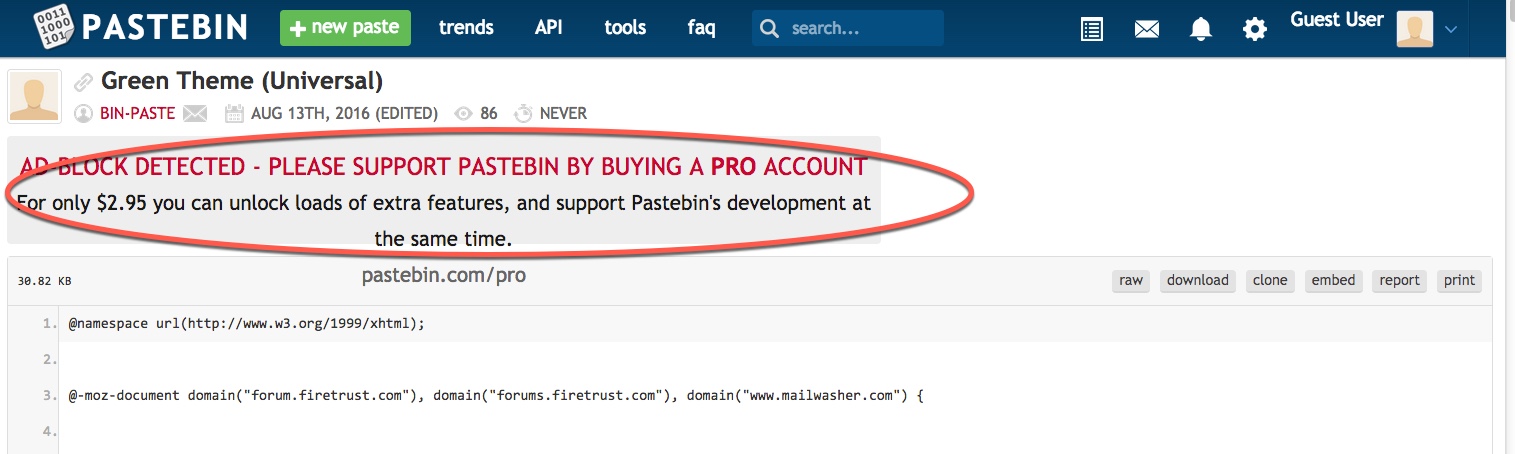1515x454 pixels.
Task: Click the NEVER expiration text
Action: [x=563, y=113]
